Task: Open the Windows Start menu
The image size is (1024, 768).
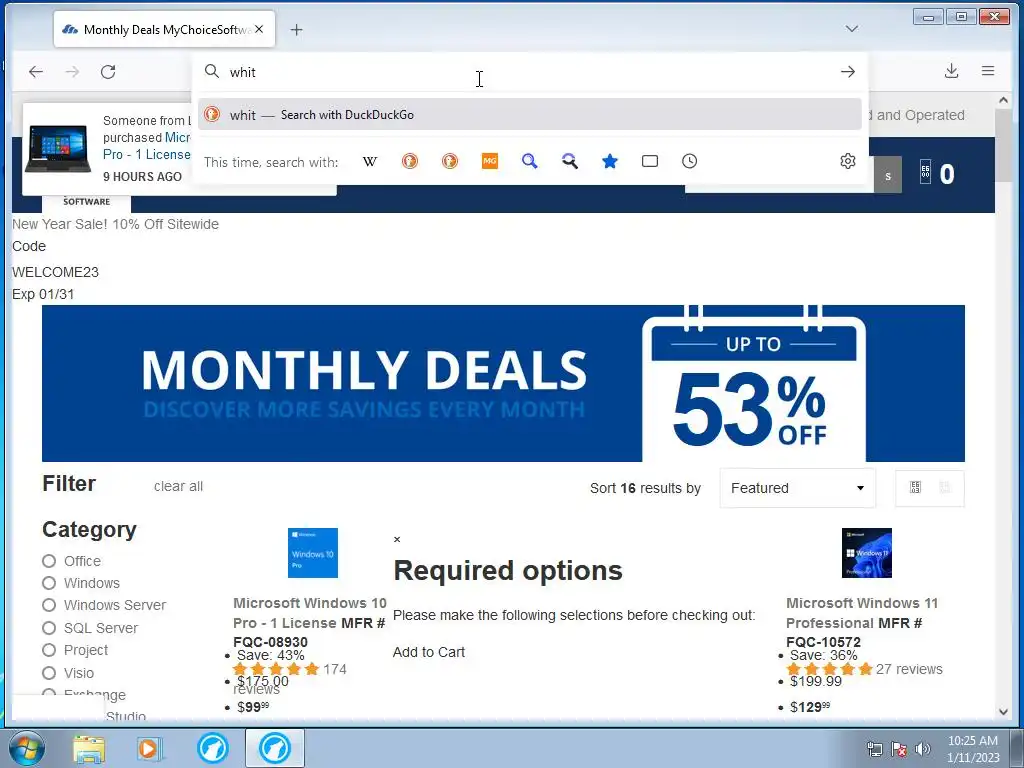Action: click(x=27, y=748)
